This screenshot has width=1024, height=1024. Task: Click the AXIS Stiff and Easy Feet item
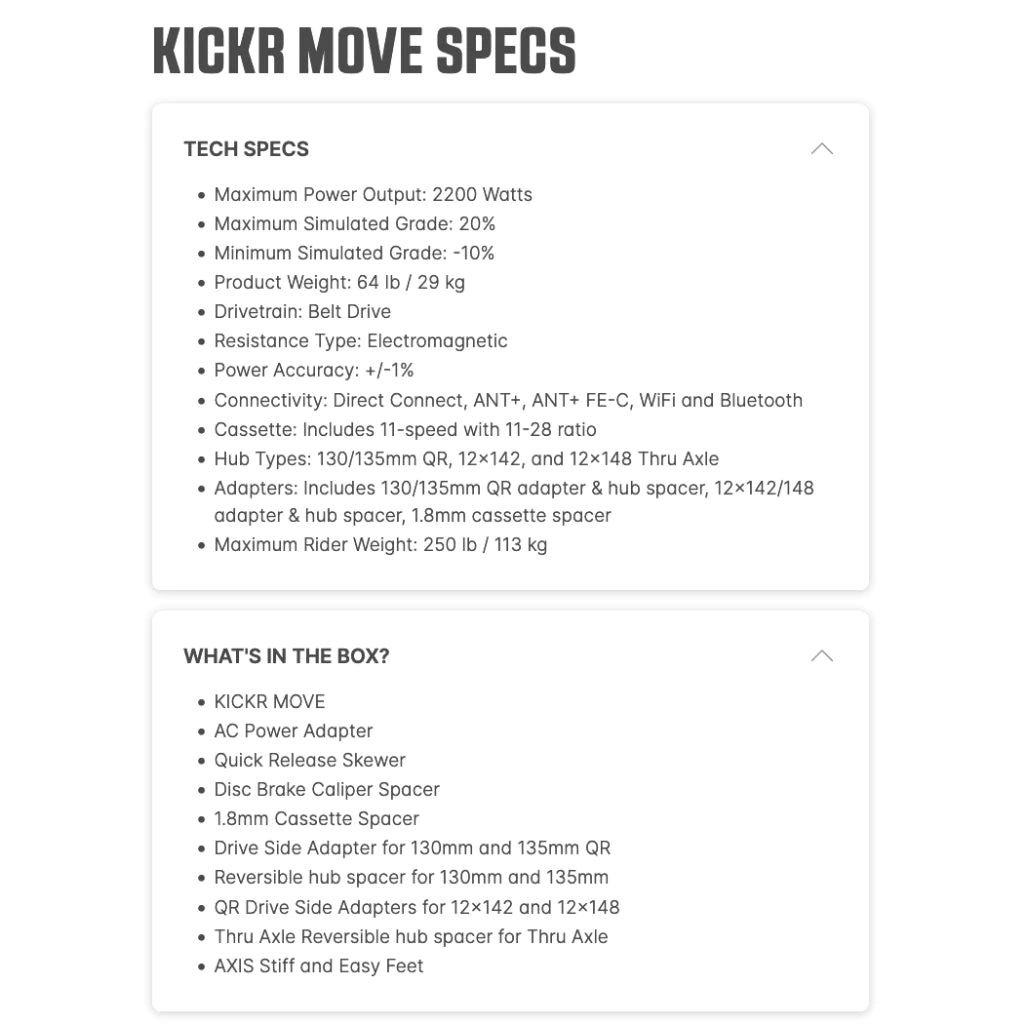tap(318, 966)
